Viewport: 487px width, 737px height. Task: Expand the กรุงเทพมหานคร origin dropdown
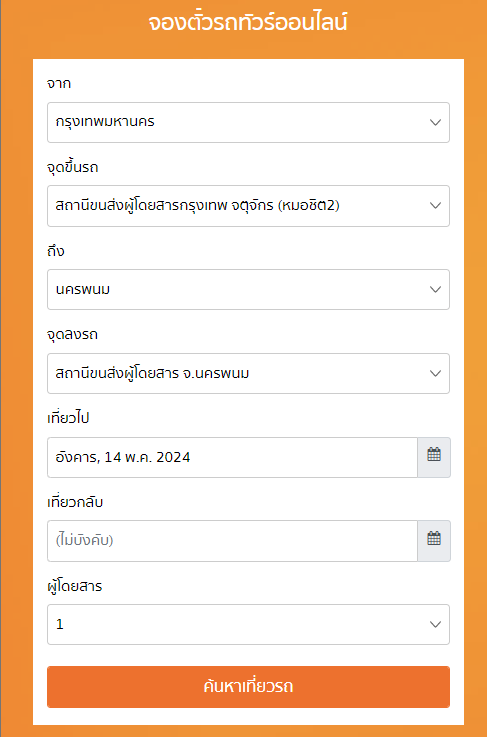coord(248,122)
